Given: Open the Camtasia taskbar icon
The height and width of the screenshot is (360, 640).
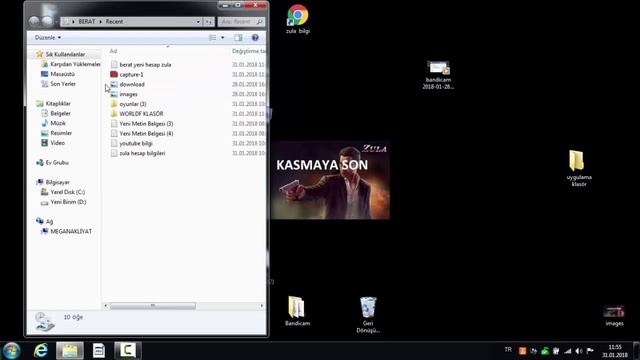Looking at the screenshot, I should pos(128,351).
